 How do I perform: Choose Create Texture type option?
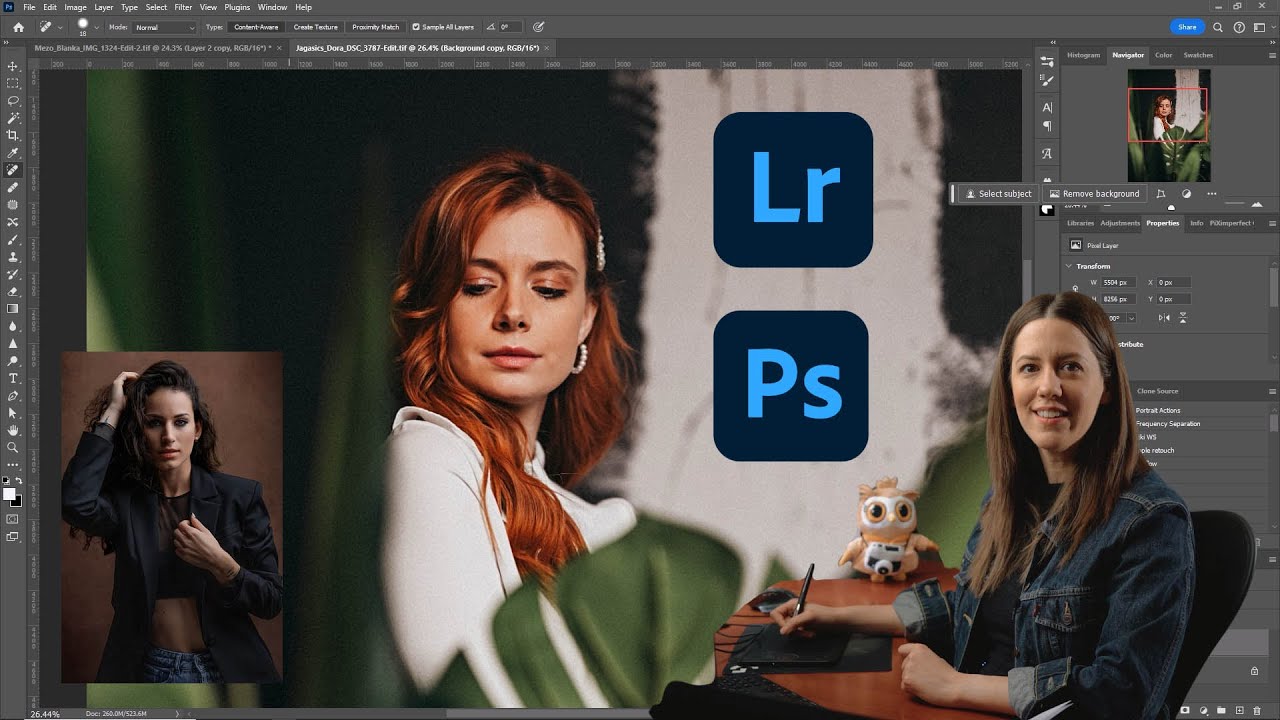click(x=316, y=27)
